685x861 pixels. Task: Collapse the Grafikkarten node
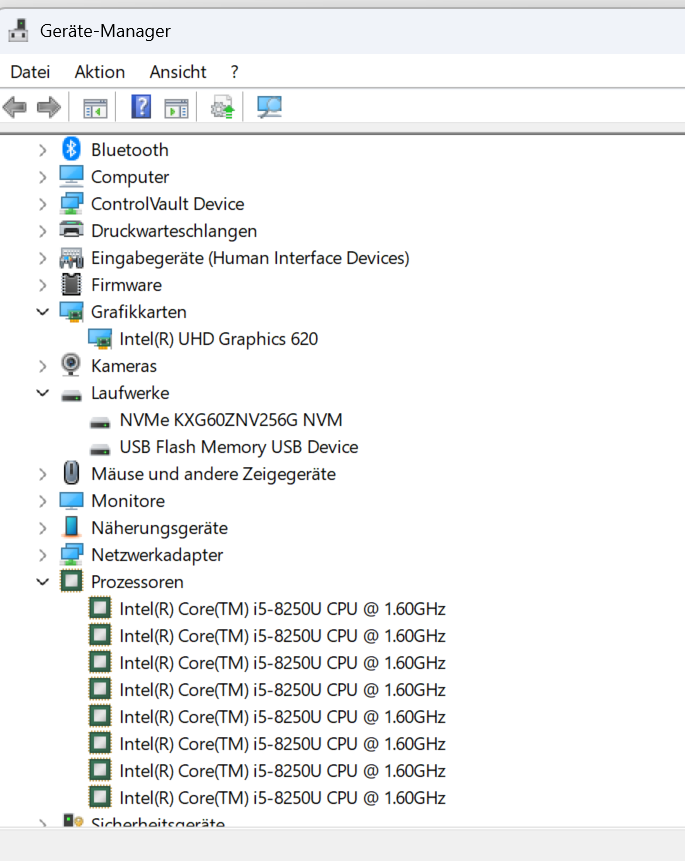click(43, 311)
